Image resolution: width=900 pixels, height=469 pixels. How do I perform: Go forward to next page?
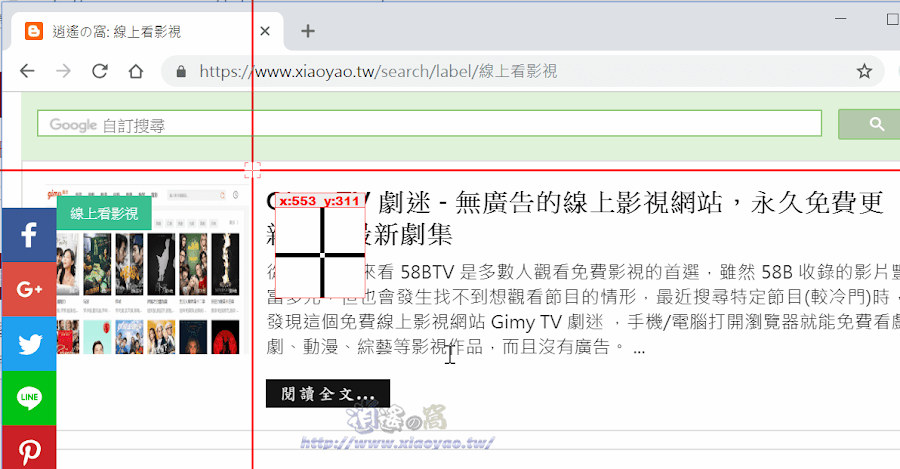click(63, 71)
